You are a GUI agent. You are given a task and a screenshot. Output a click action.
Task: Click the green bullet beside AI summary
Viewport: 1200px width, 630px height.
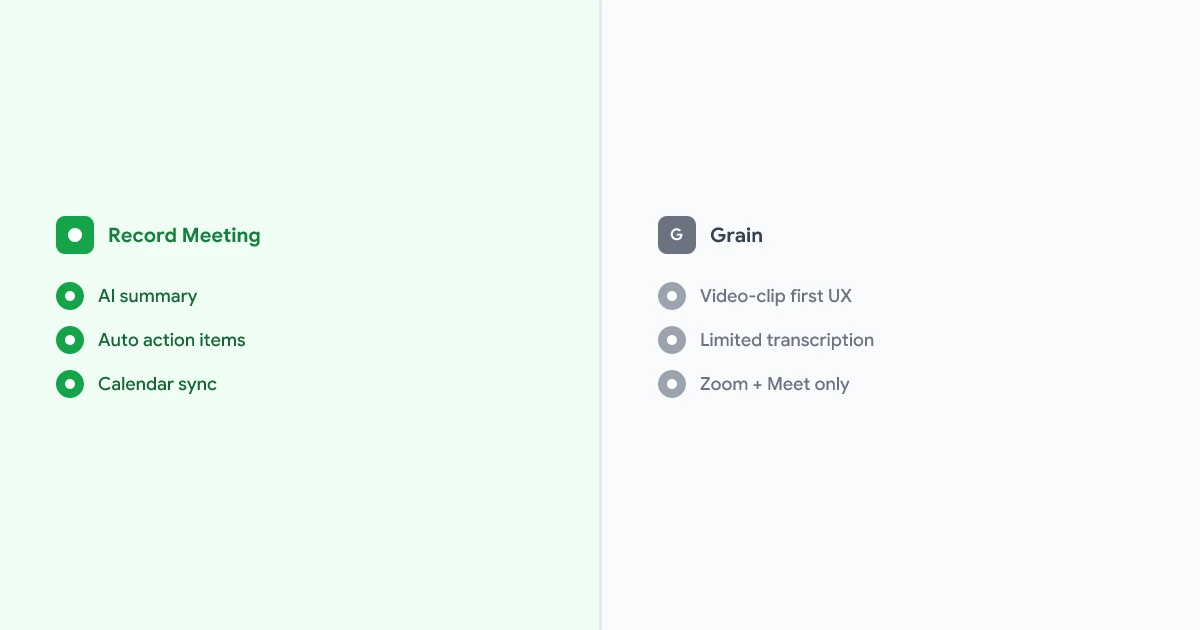(x=70, y=296)
